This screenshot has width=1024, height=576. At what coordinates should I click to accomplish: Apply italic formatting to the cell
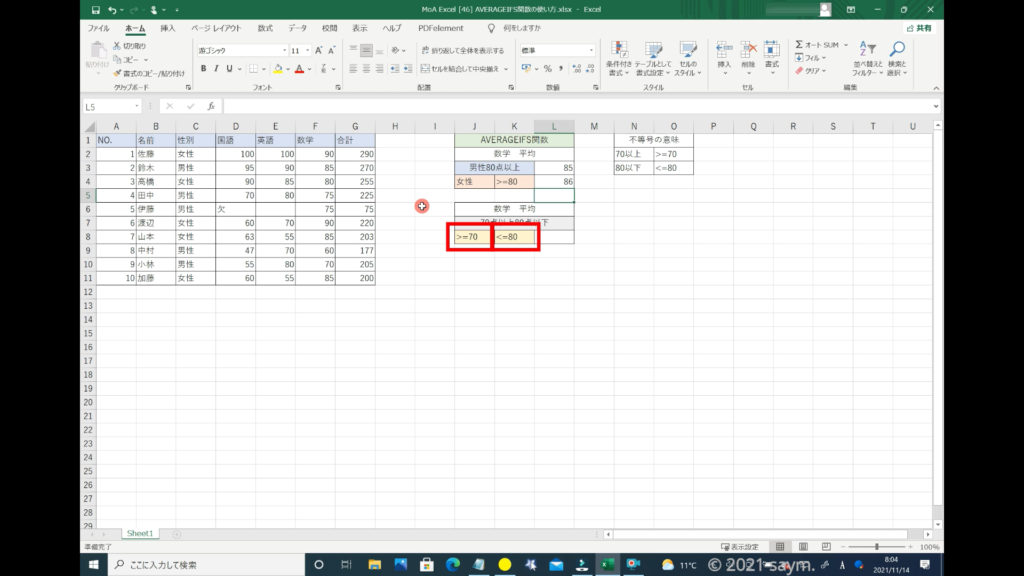(216, 69)
